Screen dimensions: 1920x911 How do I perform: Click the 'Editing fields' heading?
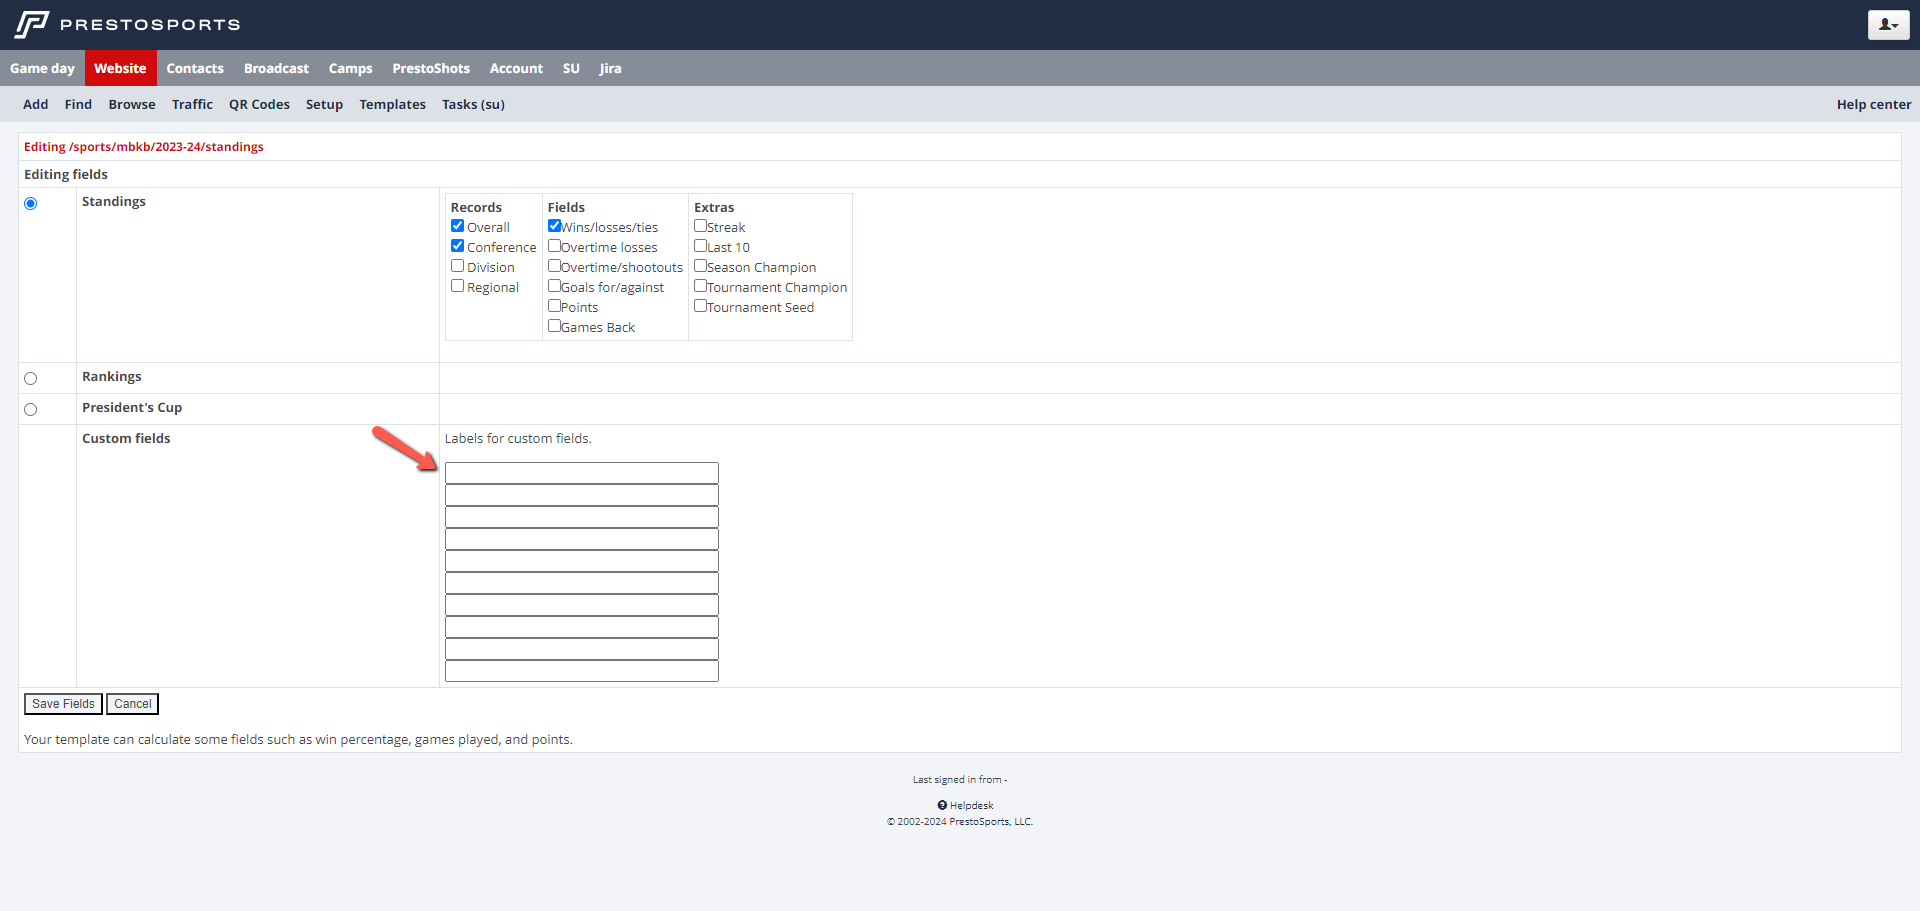coord(66,175)
